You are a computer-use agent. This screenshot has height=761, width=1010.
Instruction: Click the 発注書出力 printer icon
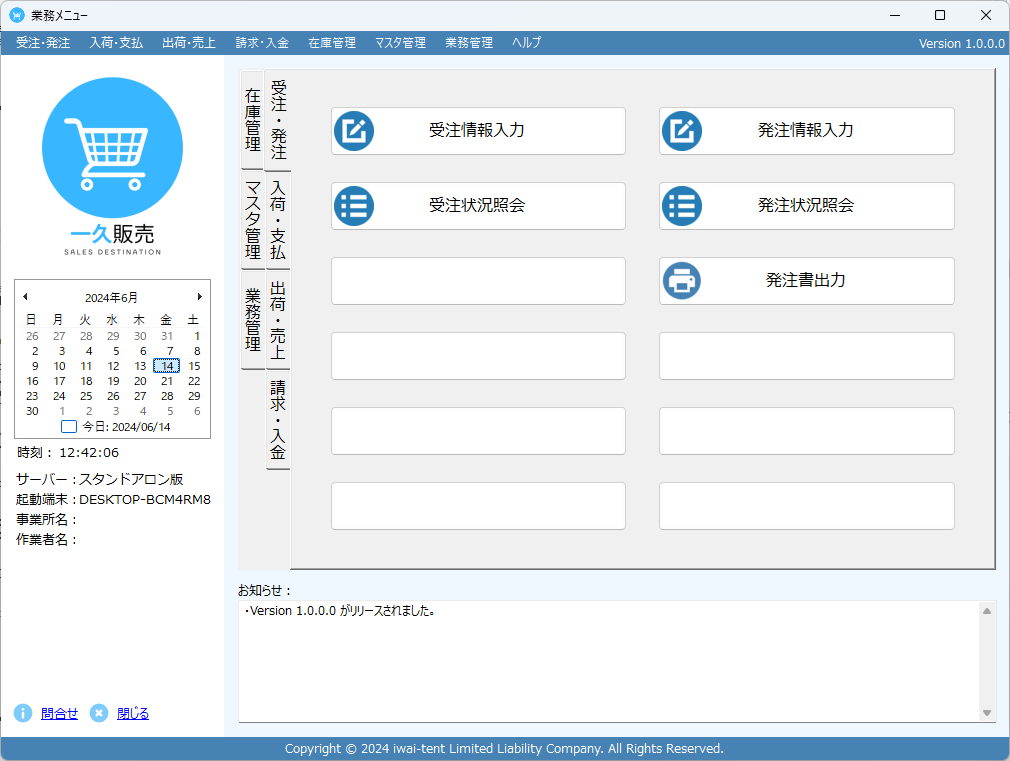681,281
